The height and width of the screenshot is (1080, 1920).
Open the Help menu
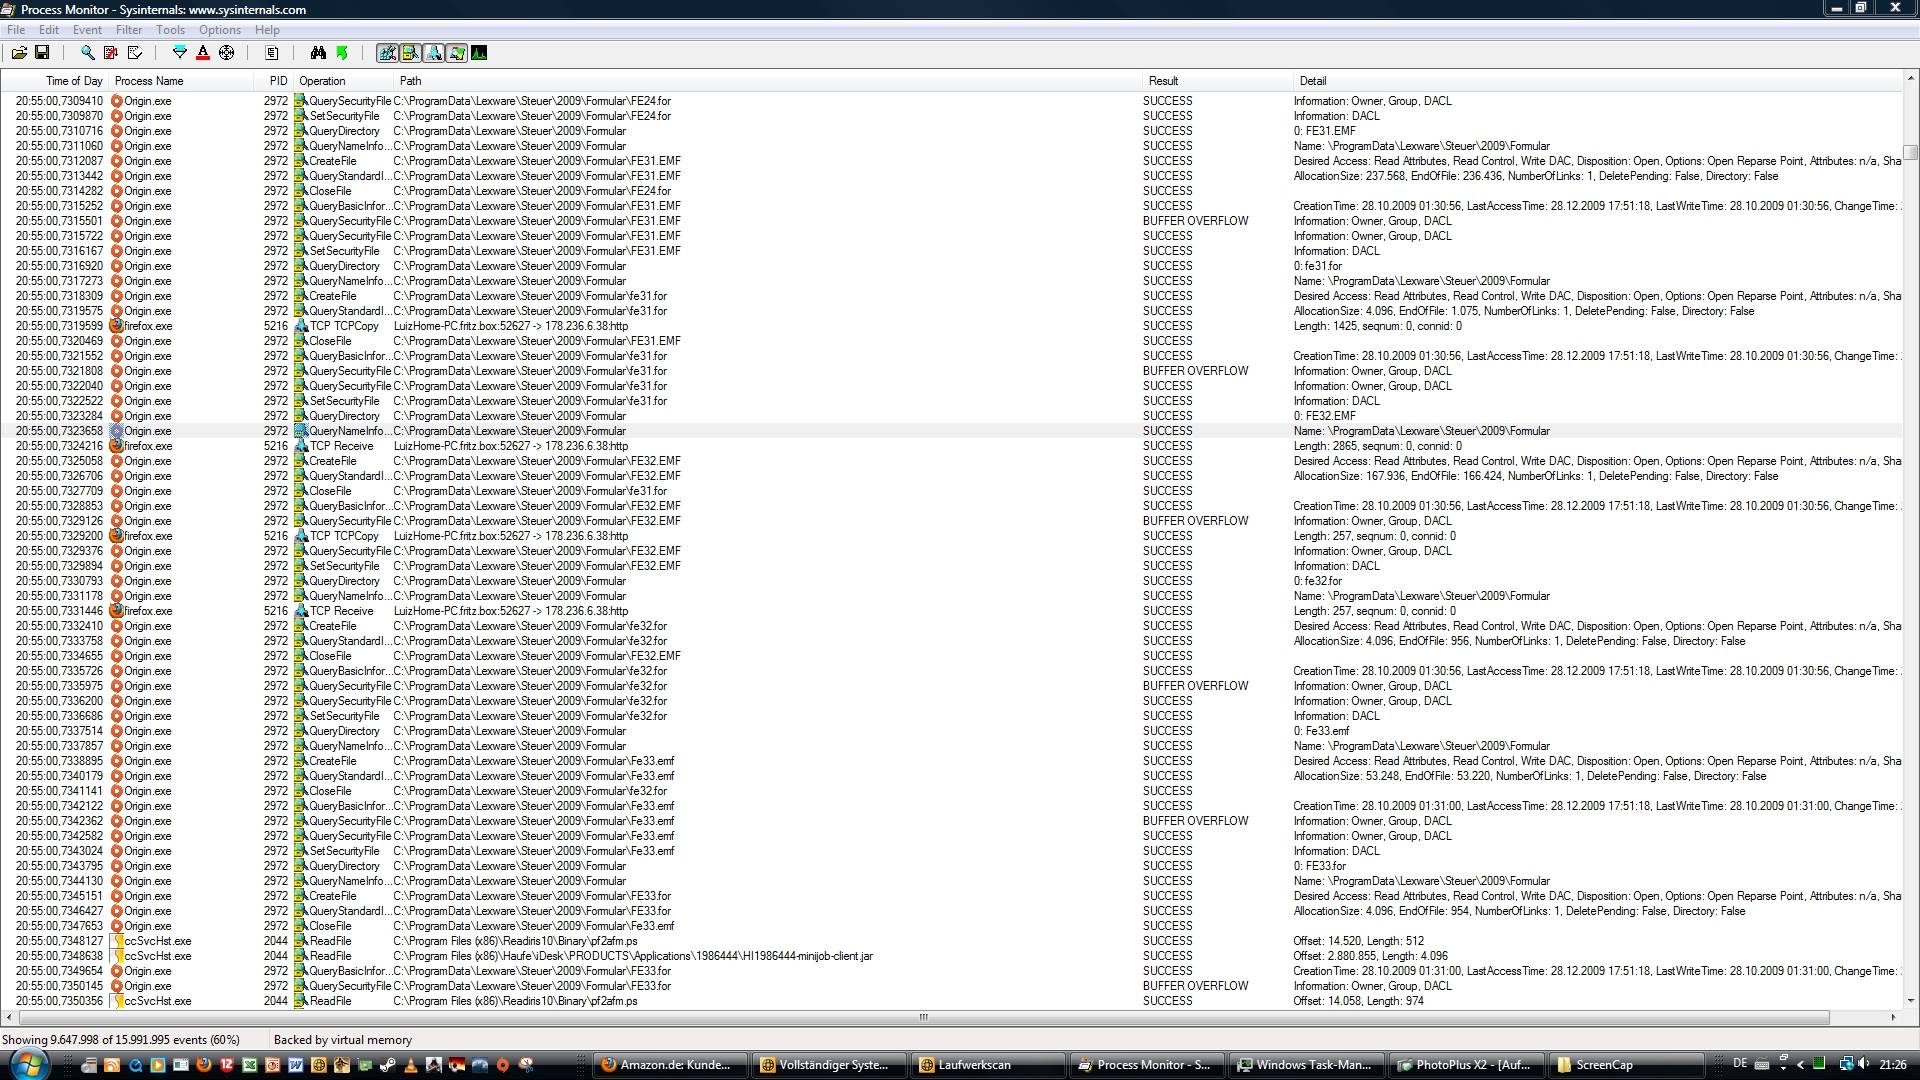267,30
